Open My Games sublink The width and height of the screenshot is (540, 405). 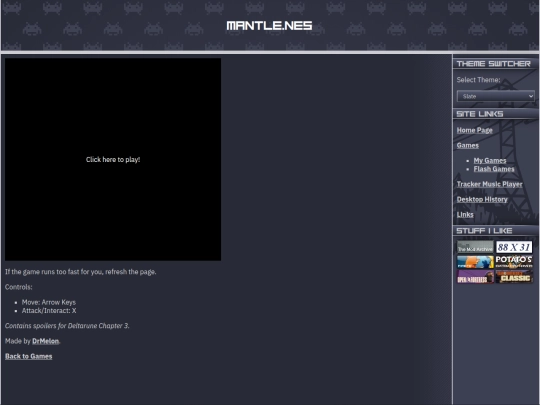pos(490,160)
